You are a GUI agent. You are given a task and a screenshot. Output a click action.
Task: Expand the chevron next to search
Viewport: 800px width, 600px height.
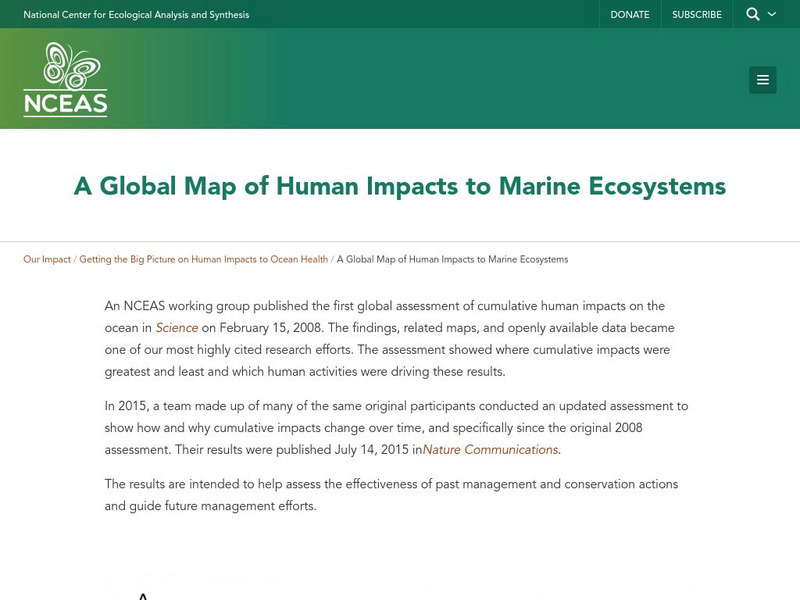coord(772,15)
